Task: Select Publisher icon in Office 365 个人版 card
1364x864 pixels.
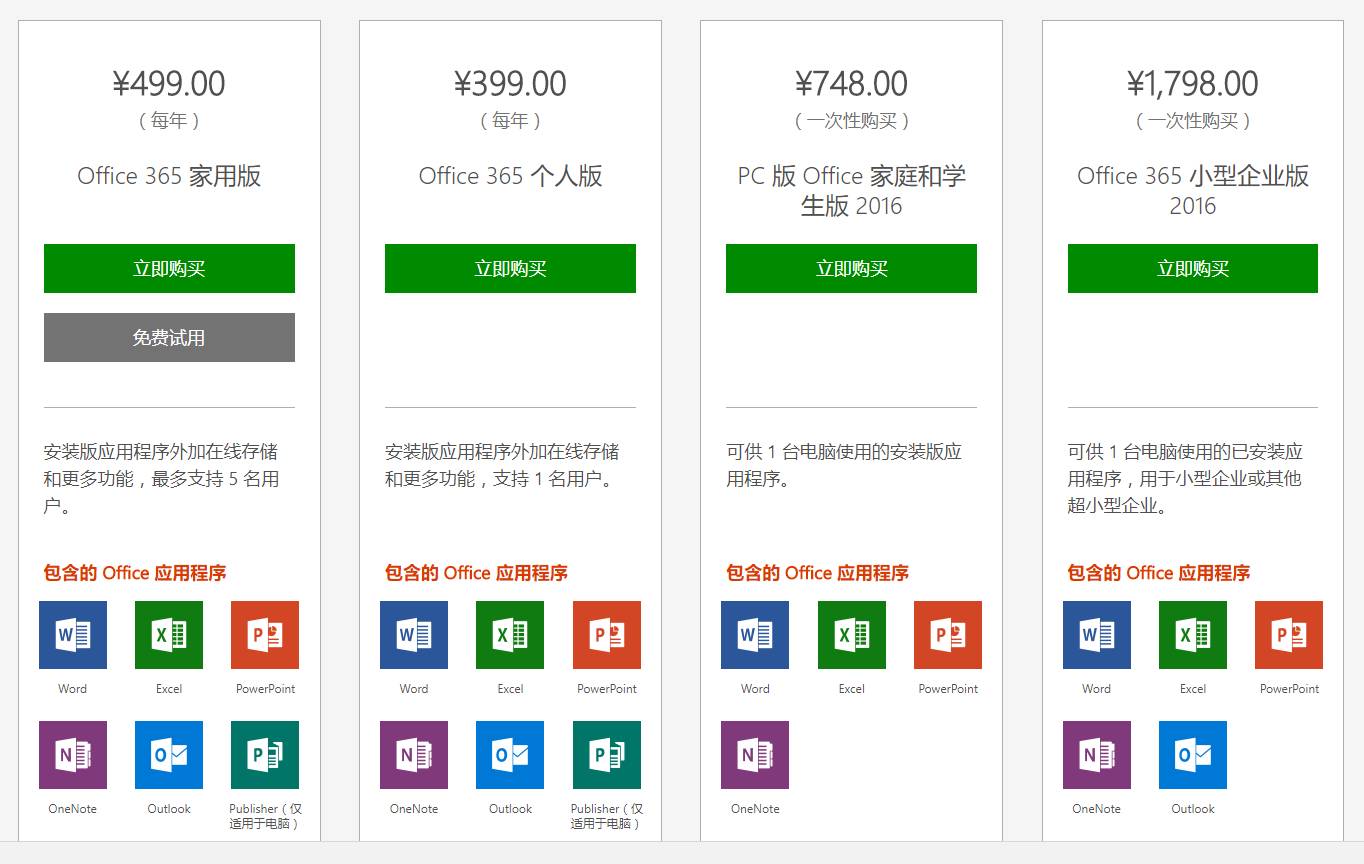Action: point(607,755)
